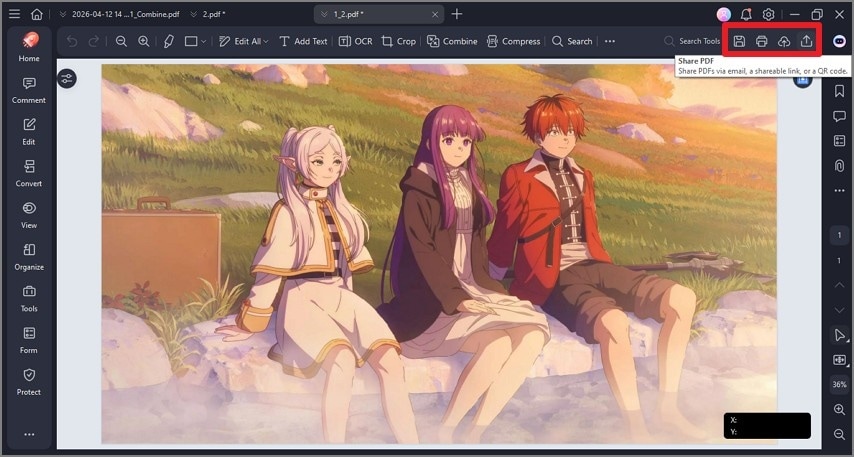Image resolution: width=854 pixels, height=457 pixels.
Task: Save the PDF with the floppy icon
Action: pyautogui.click(x=739, y=41)
